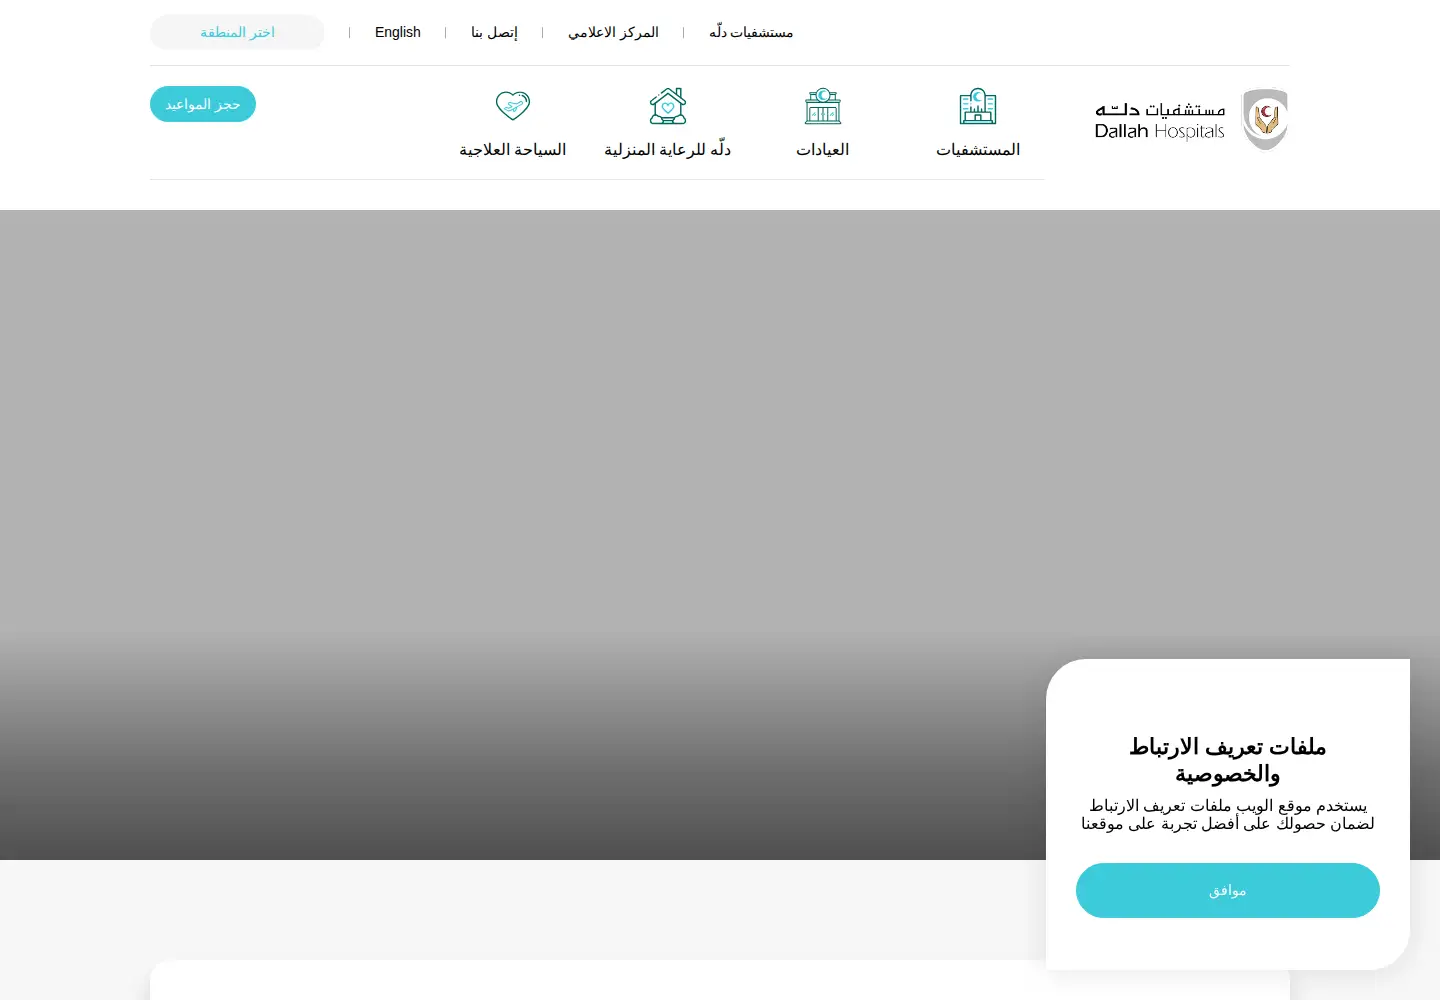Click the Dallah Hospitals logo
Viewport: 1440px width, 1000px height.
[x=1190, y=119]
